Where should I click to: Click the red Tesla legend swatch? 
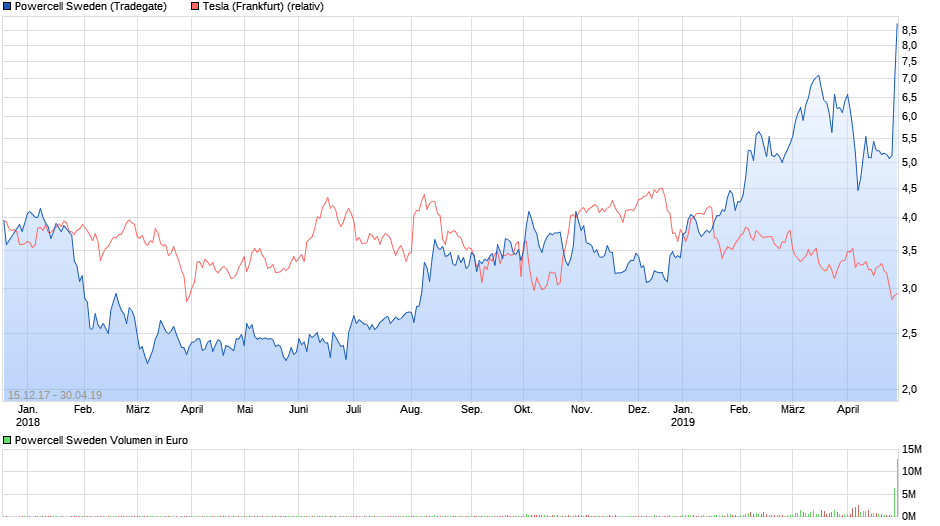(x=195, y=7)
